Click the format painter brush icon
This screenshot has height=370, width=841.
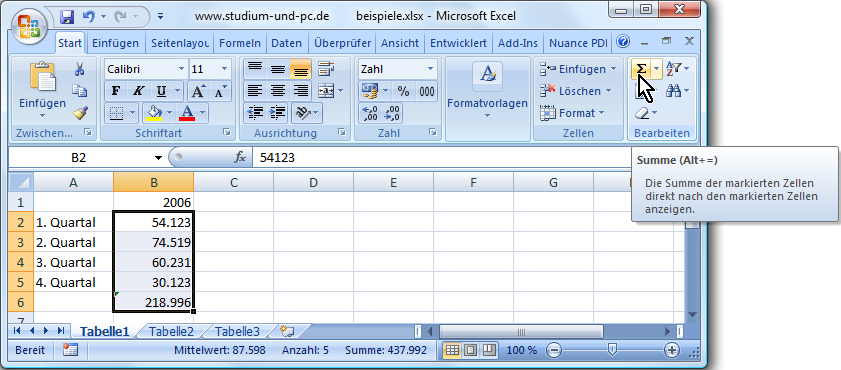[x=80, y=113]
